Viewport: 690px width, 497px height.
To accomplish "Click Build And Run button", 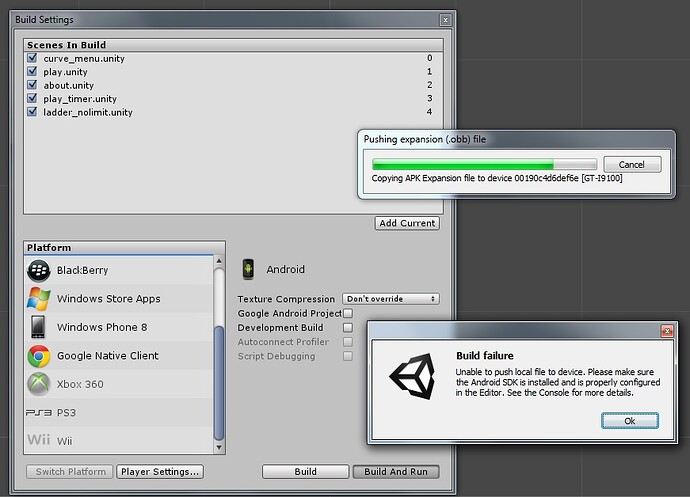I will coord(396,471).
